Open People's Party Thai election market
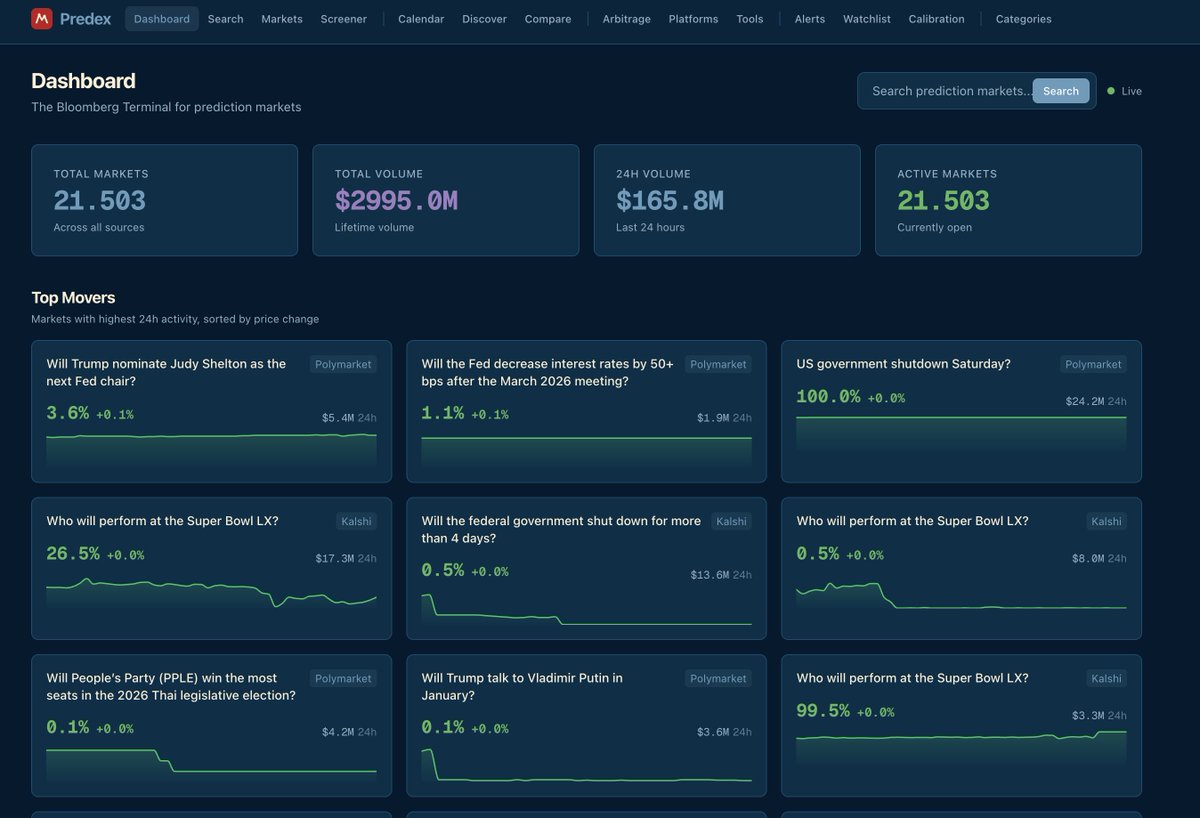Viewport: 1200px width, 818px height. point(211,726)
